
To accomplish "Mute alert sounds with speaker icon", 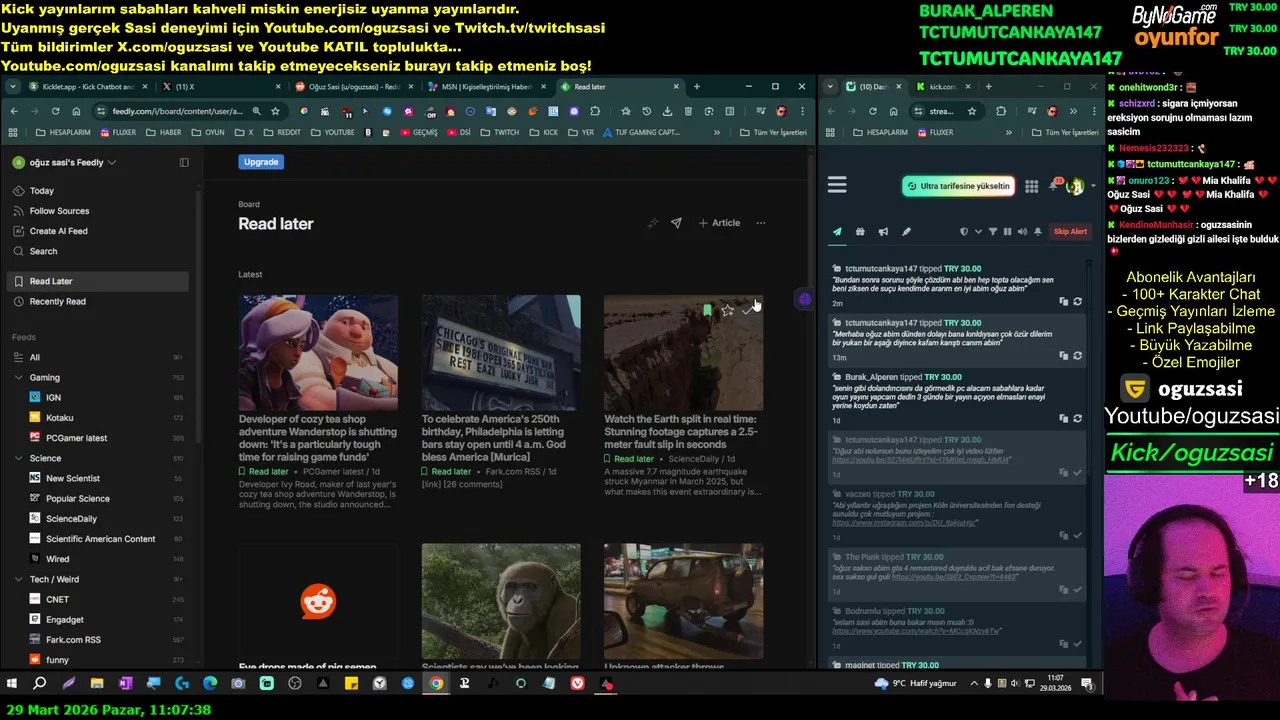I will 1022,232.
